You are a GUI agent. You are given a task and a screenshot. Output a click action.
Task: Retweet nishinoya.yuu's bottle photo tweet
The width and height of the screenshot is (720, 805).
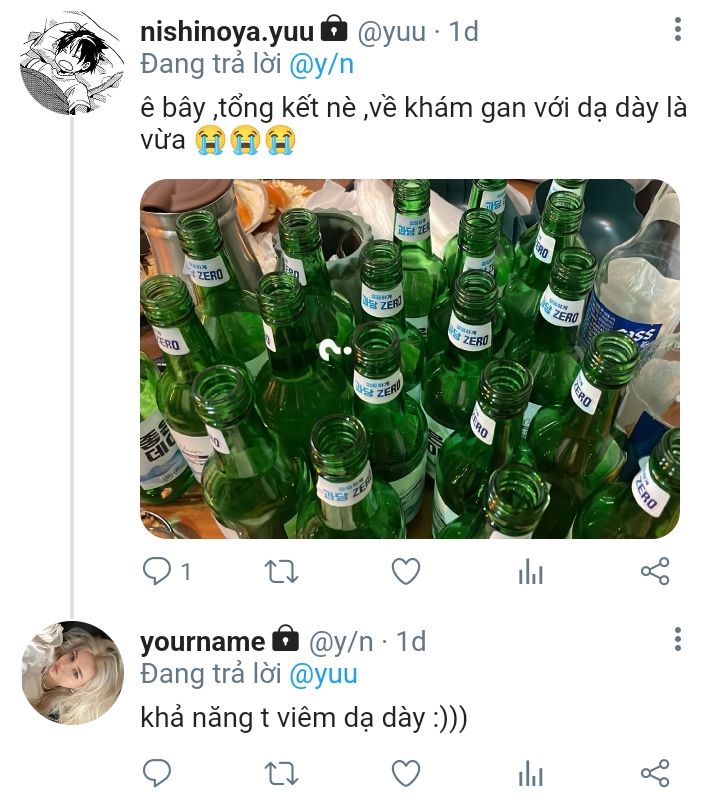click(281, 571)
